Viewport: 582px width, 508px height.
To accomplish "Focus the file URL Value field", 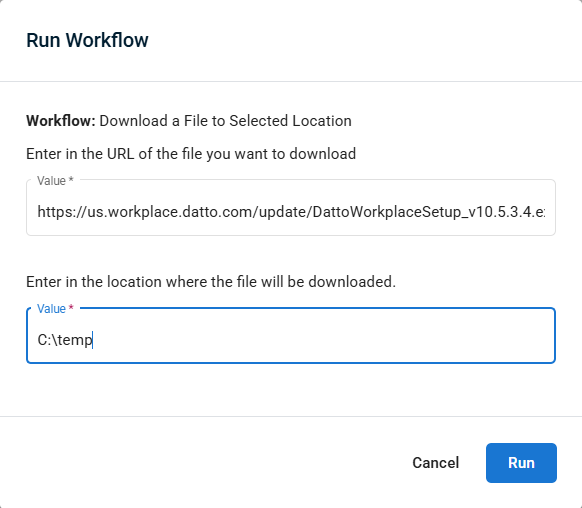I will 291,207.
